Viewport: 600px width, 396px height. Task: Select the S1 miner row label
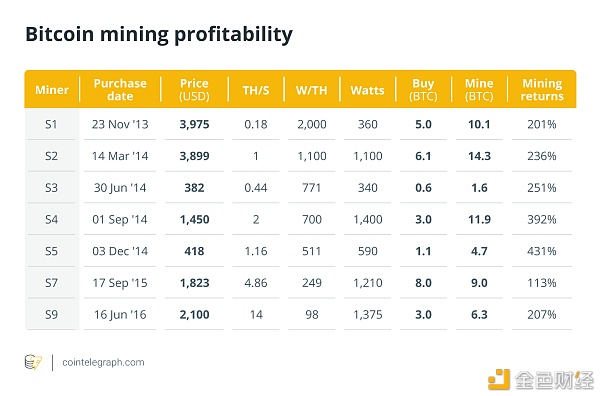[x=51, y=124]
